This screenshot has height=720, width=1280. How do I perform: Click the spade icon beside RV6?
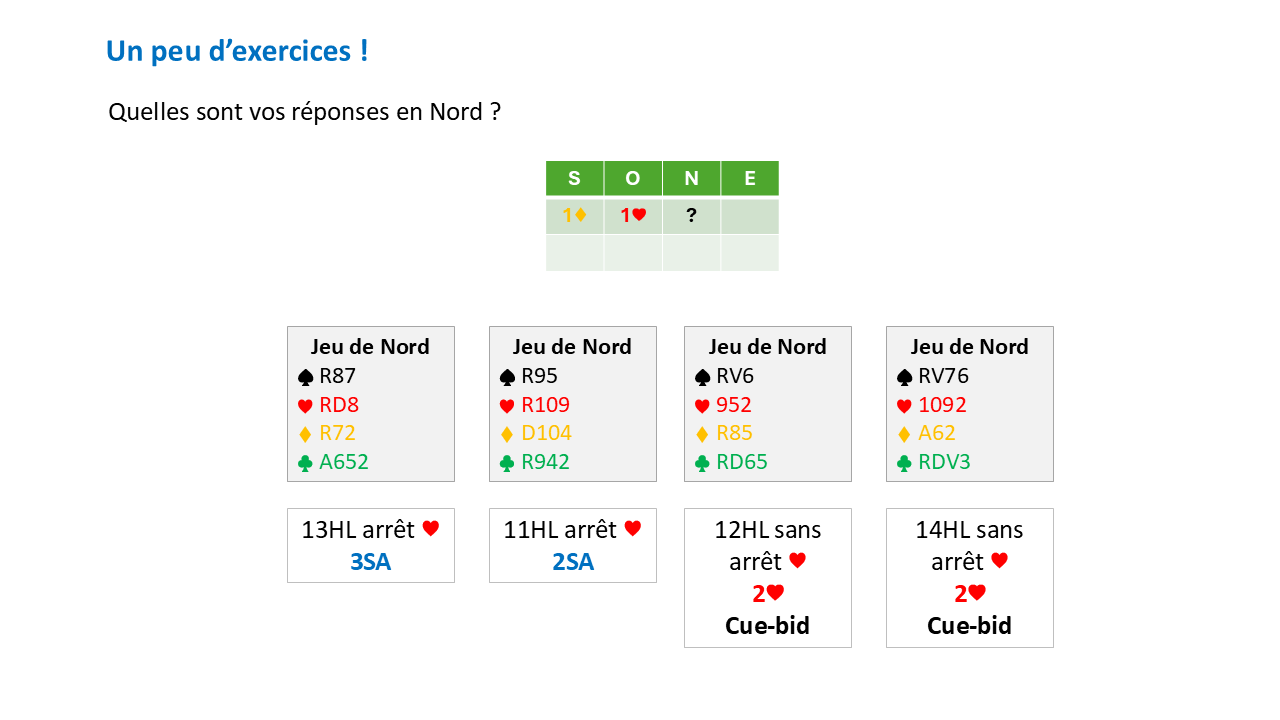pos(704,377)
